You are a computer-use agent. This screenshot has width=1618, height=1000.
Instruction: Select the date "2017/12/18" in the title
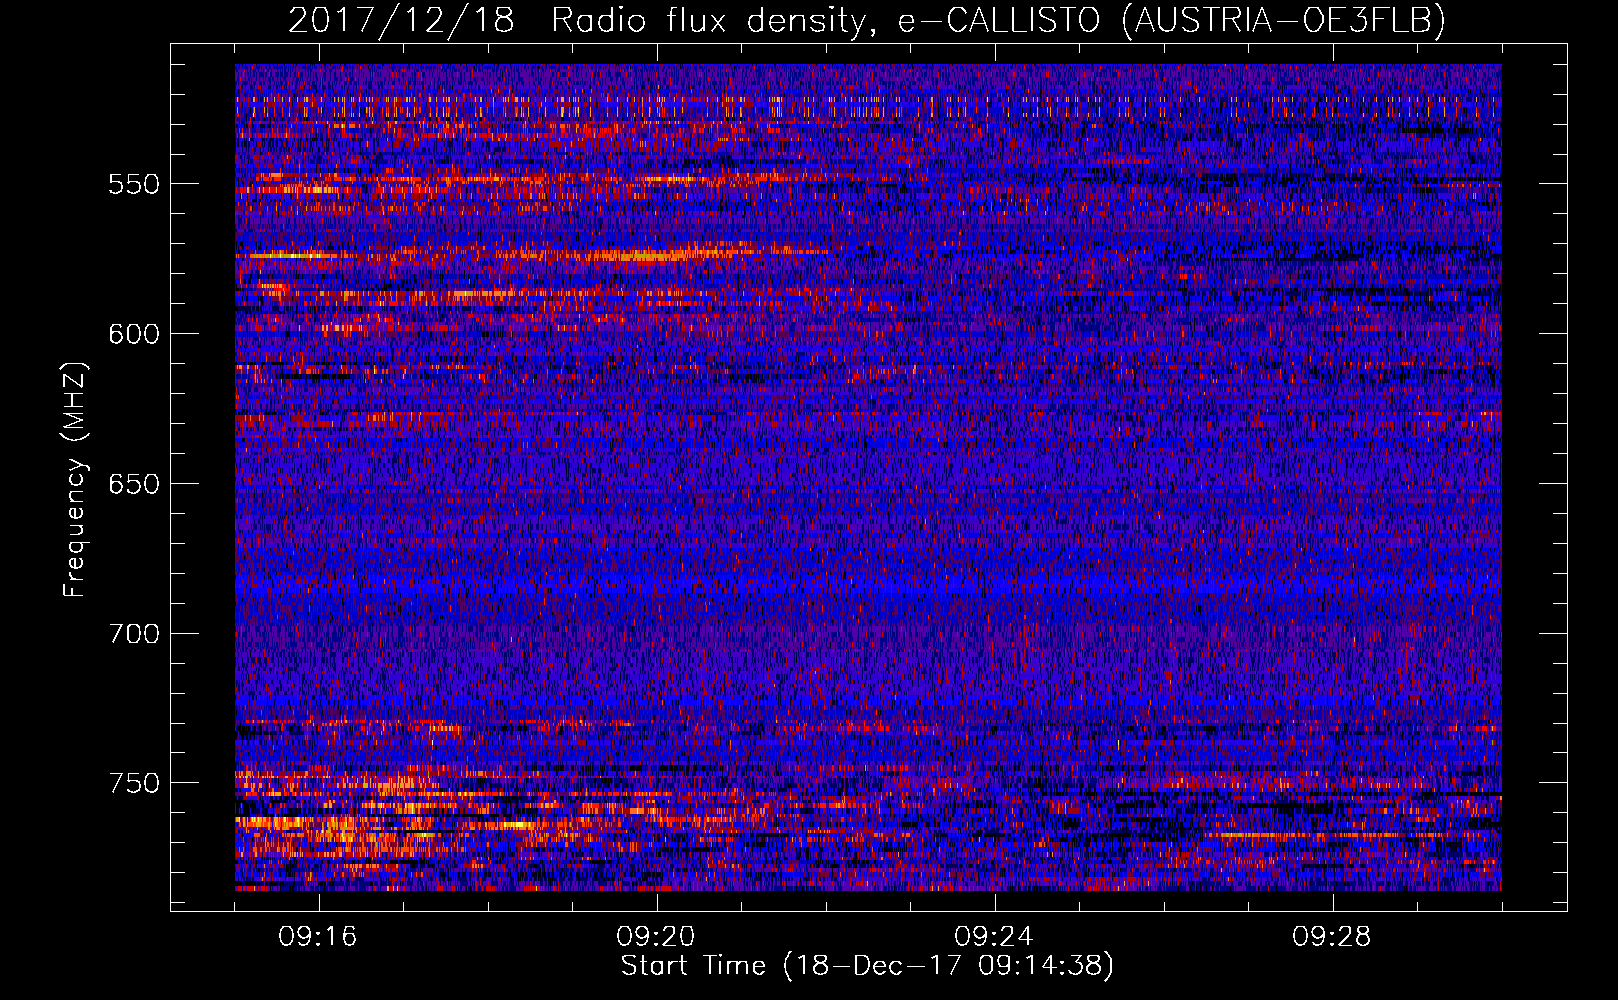coord(401,20)
